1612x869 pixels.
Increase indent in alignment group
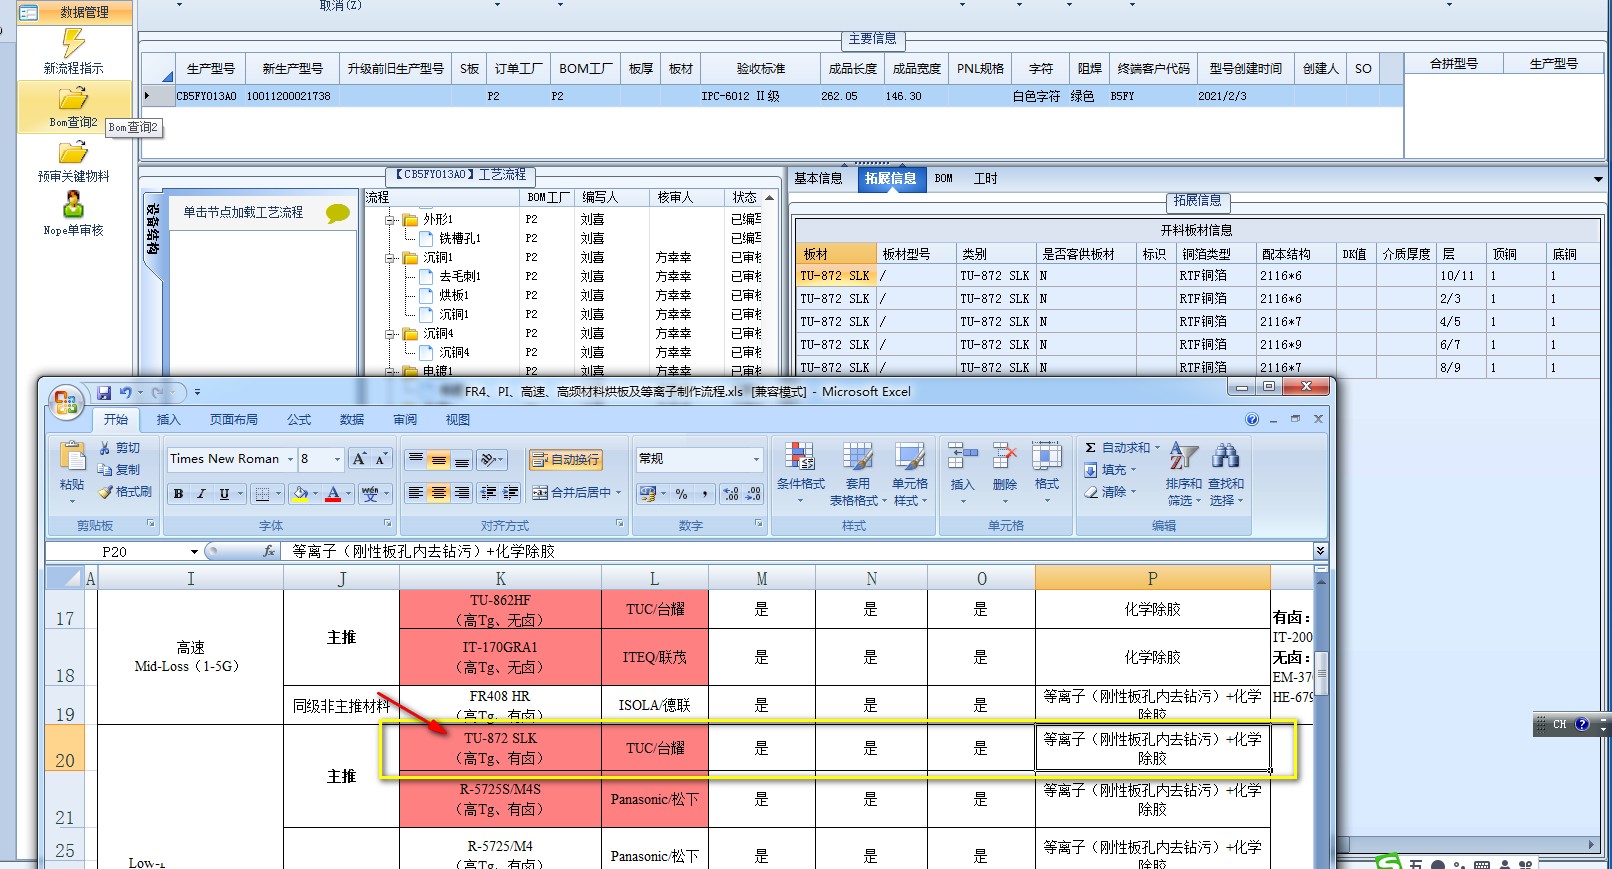pyautogui.click(x=511, y=493)
